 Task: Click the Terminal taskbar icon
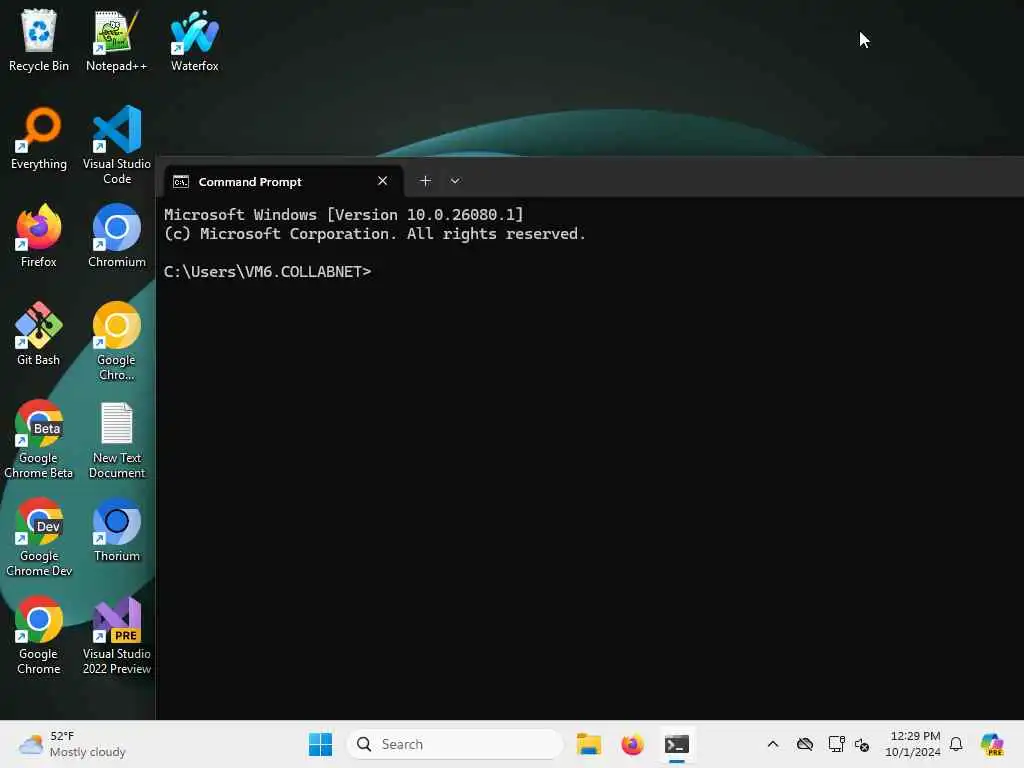tap(677, 744)
